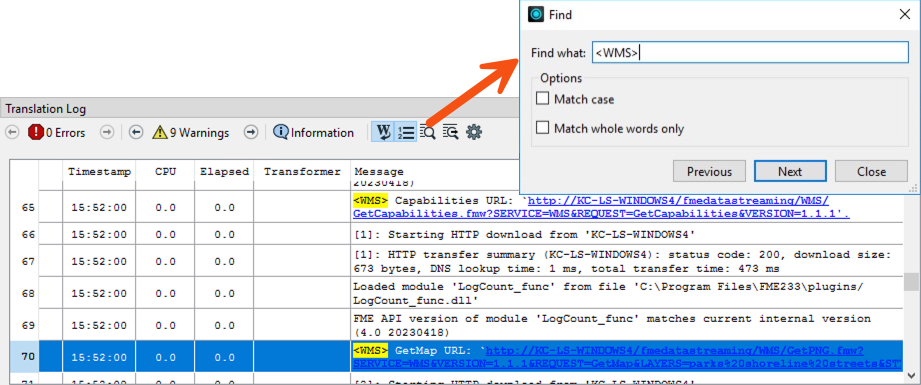Click Previous in the Find dialog
The width and height of the screenshot is (921, 385).
coord(709,171)
